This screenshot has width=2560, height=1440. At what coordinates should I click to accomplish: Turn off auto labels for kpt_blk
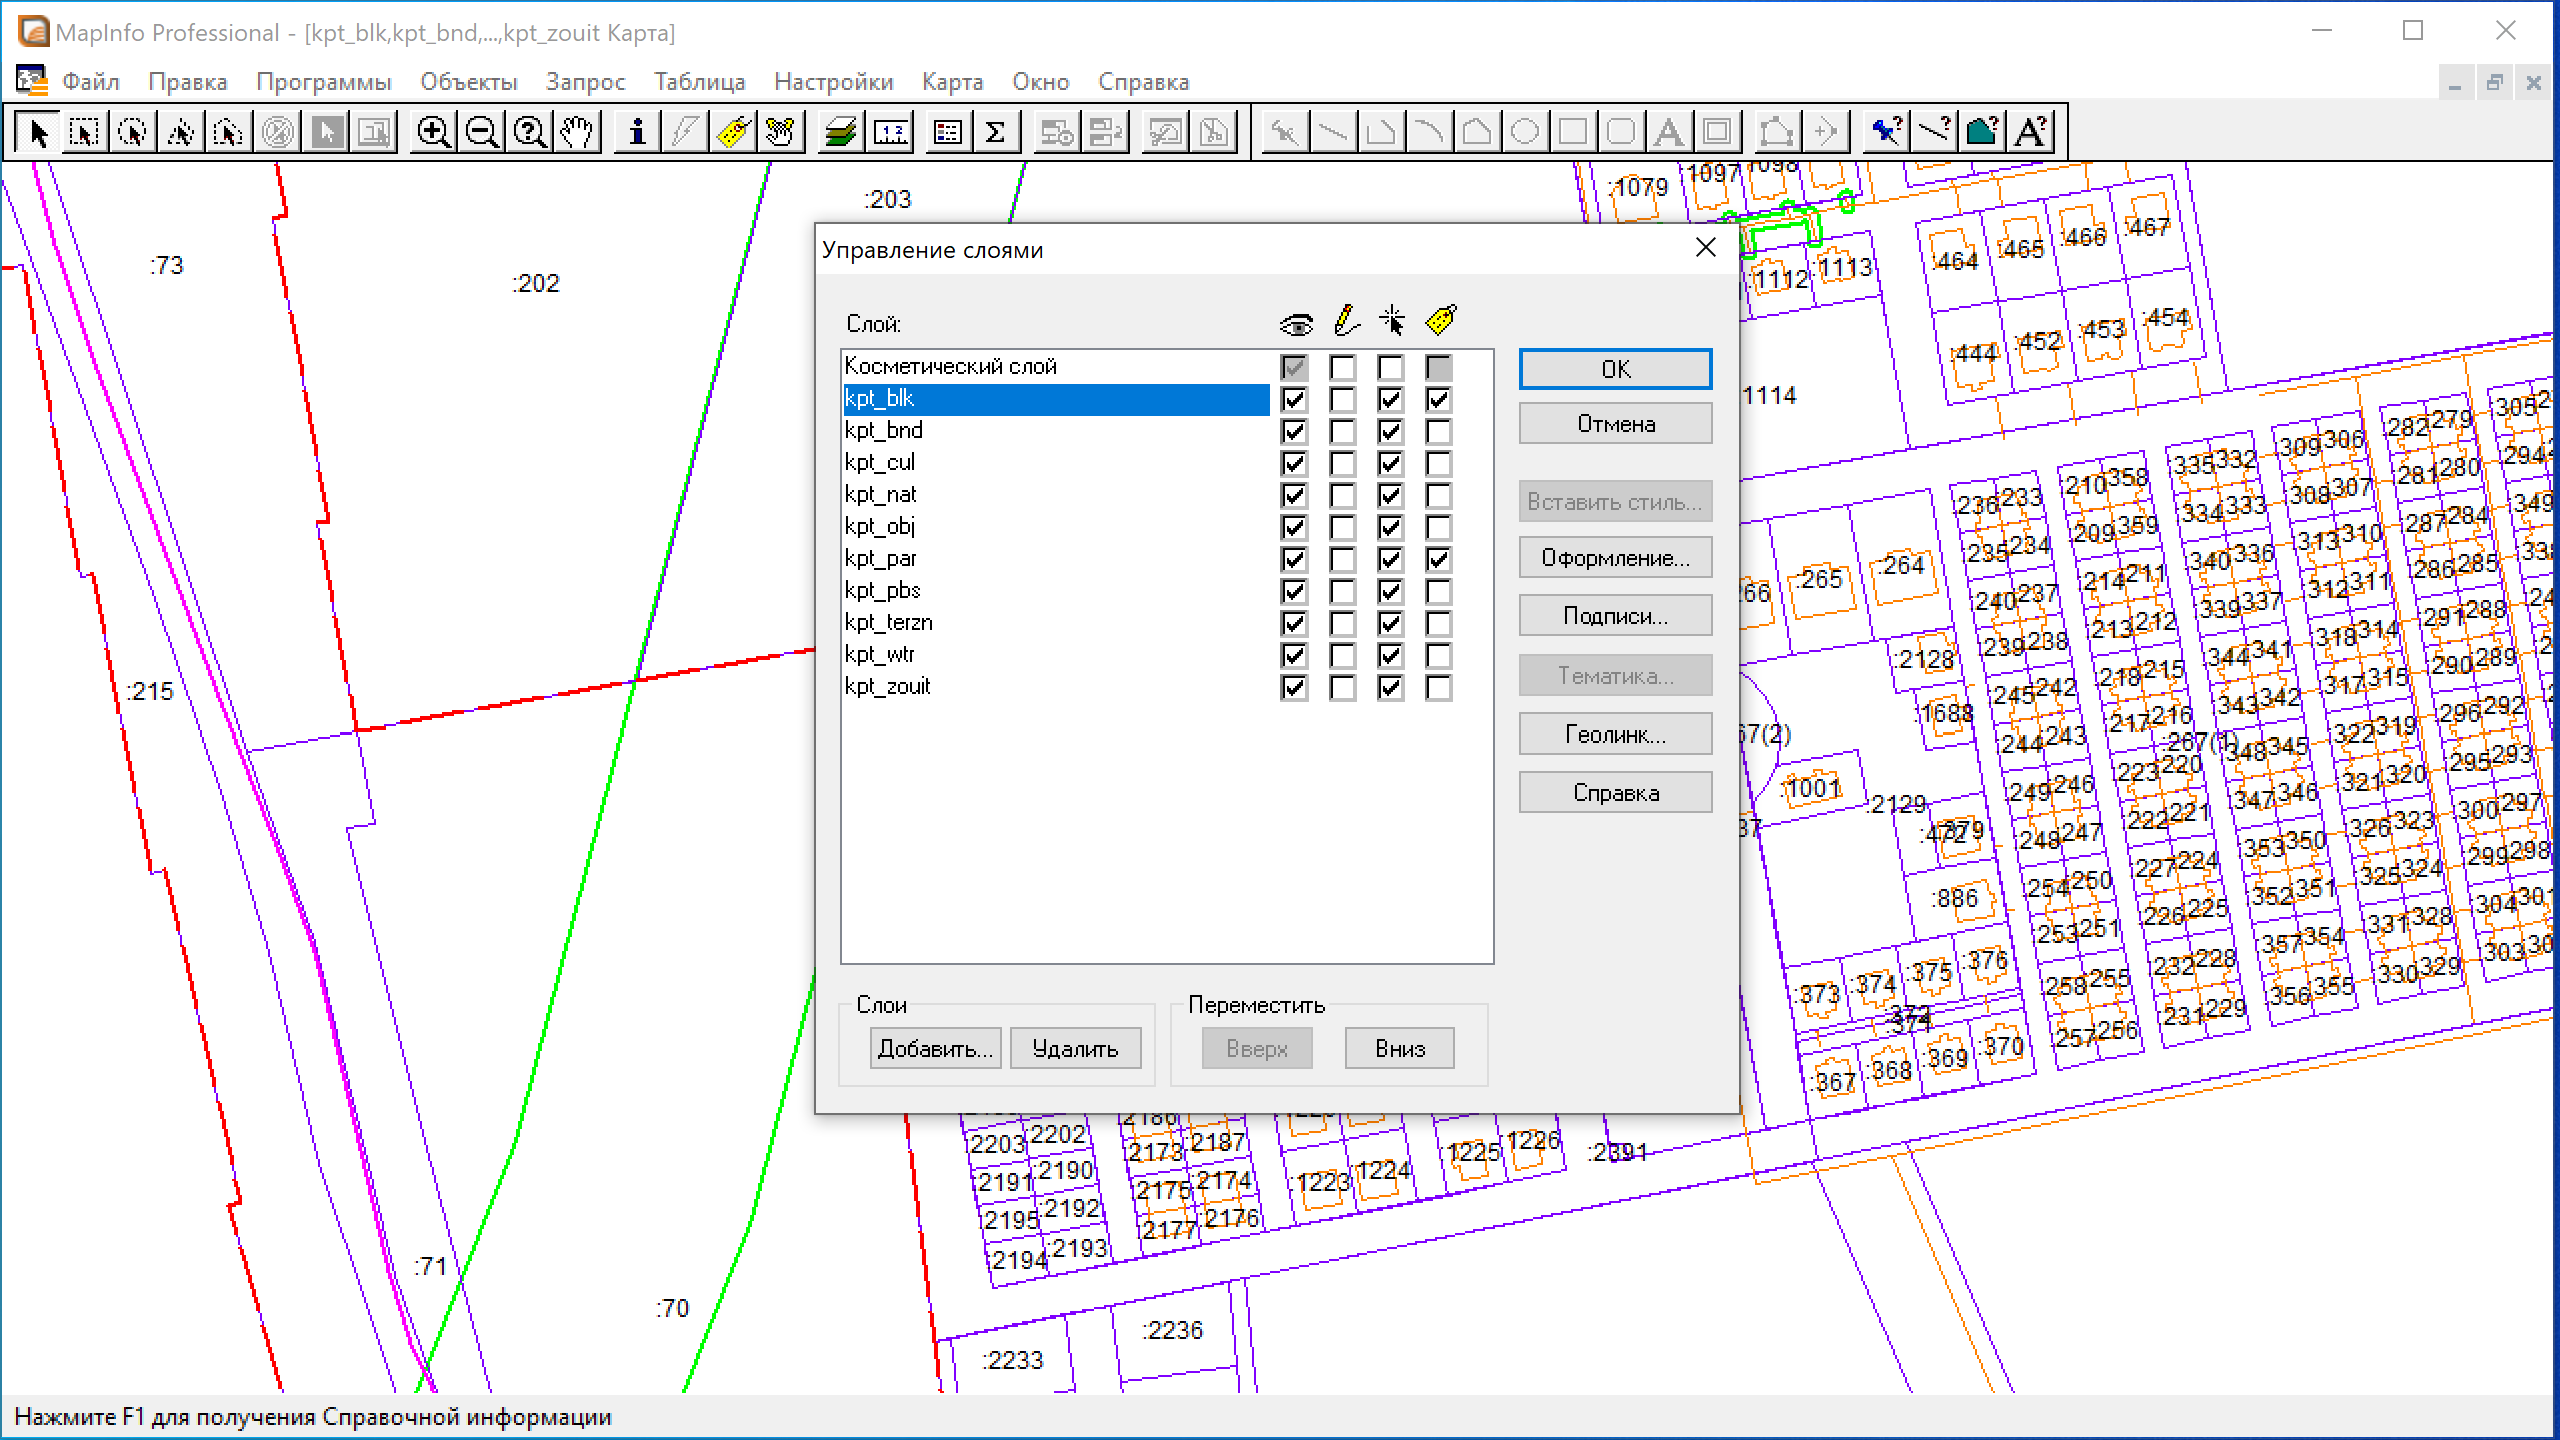click(1438, 400)
